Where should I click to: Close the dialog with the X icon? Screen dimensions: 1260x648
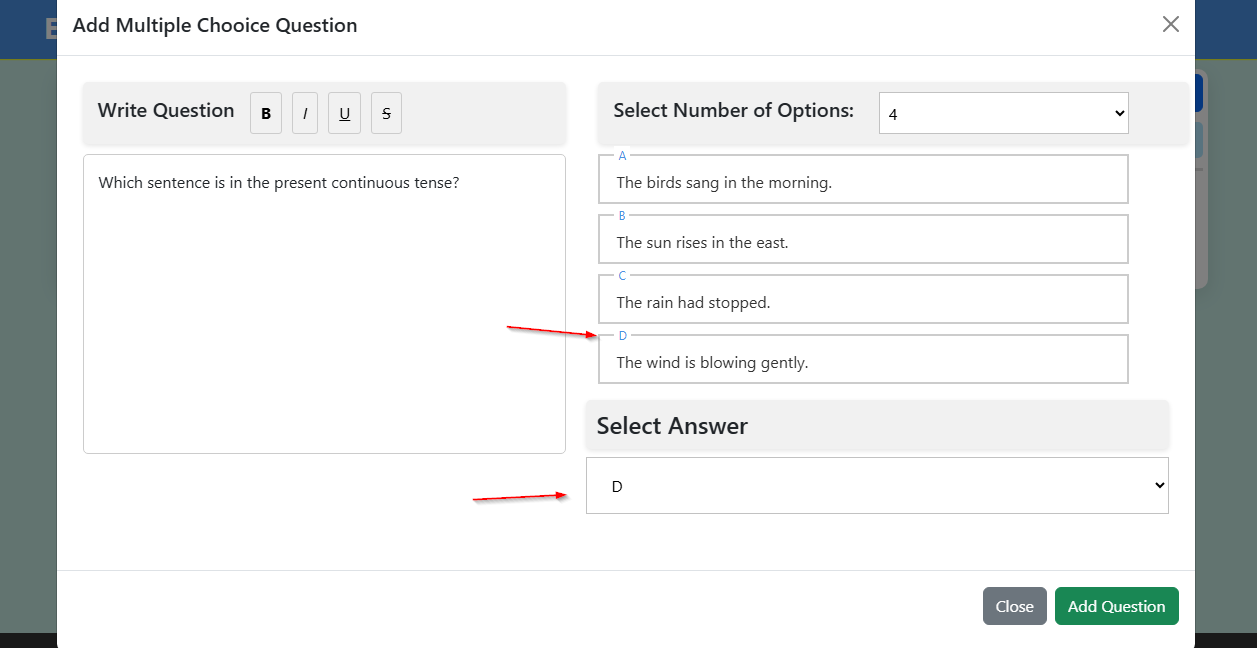pos(1171,24)
